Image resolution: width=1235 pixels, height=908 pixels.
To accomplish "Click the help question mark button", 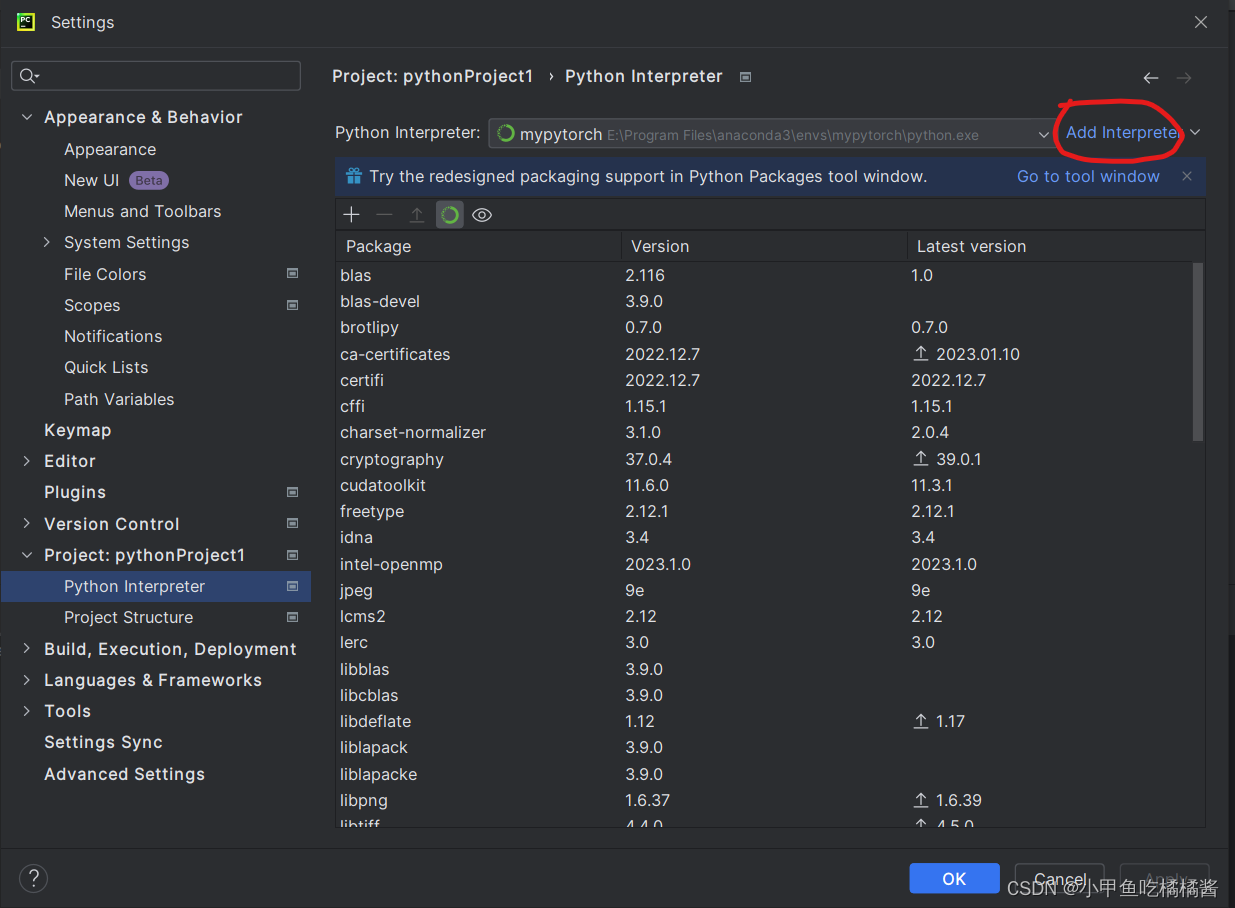I will tap(34, 879).
